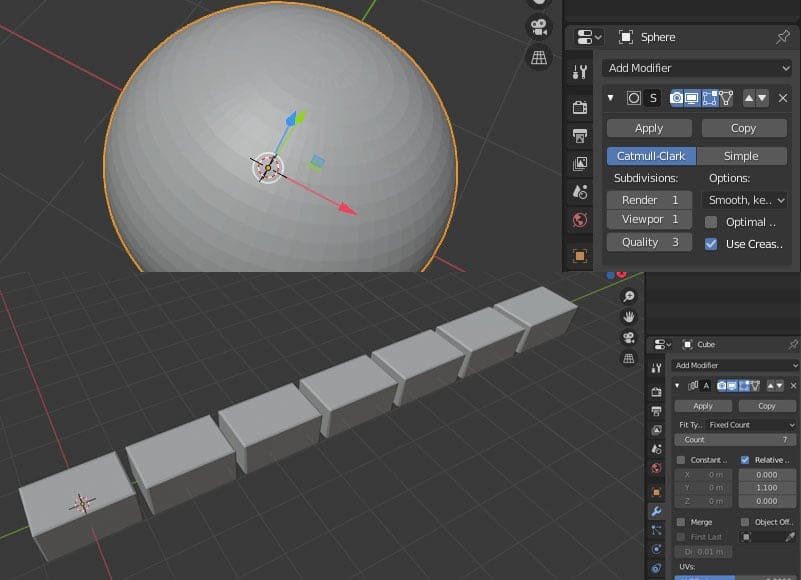This screenshot has height=580, width=801.
Task: Toggle Subdivision modifier on-cage display
Action: [x=725, y=98]
